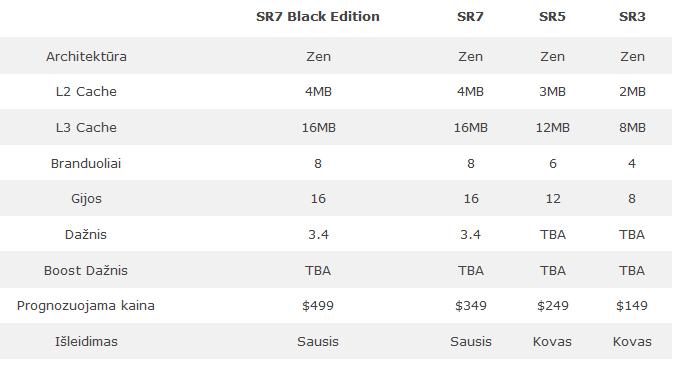Select the Dažnis row label
This screenshot has height=372, width=682.
[86, 235]
